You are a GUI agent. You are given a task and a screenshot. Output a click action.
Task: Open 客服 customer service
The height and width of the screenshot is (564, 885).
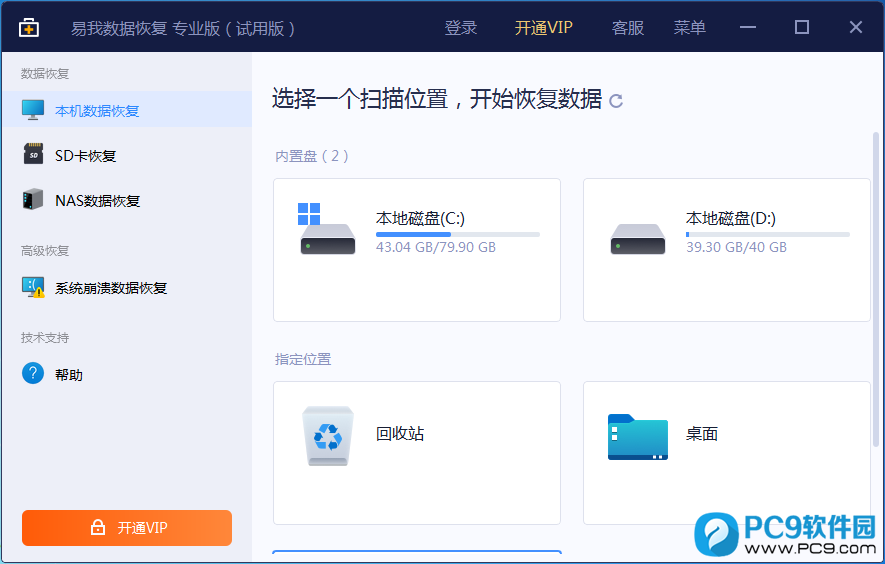[x=628, y=28]
